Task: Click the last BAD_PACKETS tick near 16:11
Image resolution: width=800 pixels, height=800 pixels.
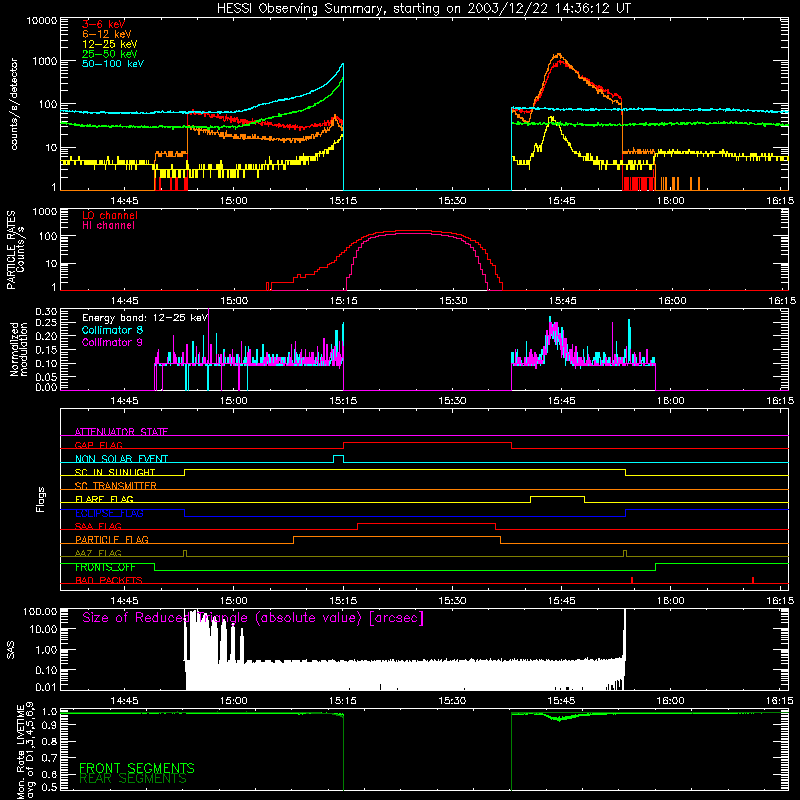Action: click(x=753, y=580)
